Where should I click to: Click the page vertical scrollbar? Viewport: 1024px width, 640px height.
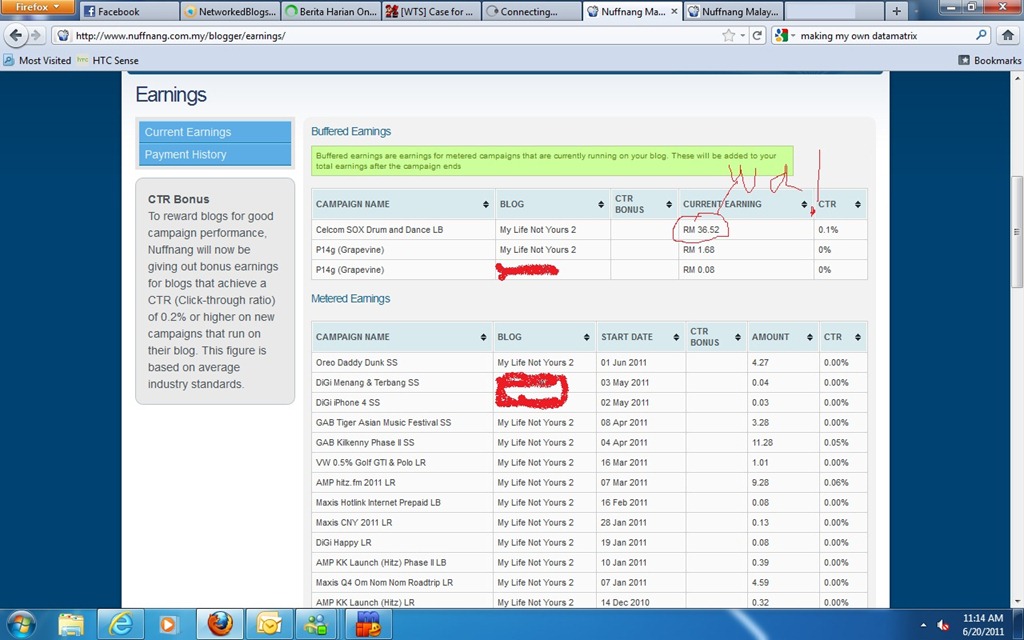(x=1017, y=232)
